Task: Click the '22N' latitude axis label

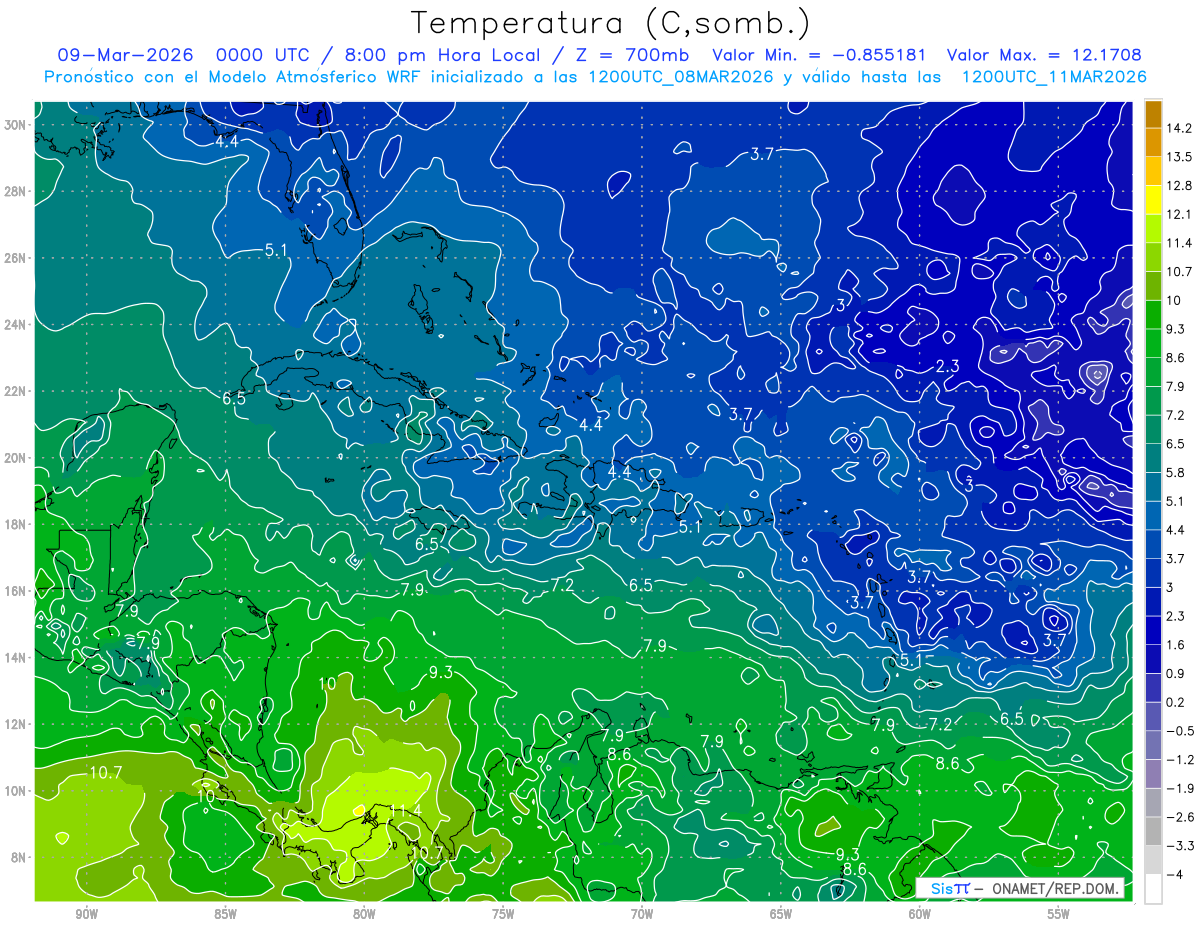Action: pyautogui.click(x=16, y=391)
